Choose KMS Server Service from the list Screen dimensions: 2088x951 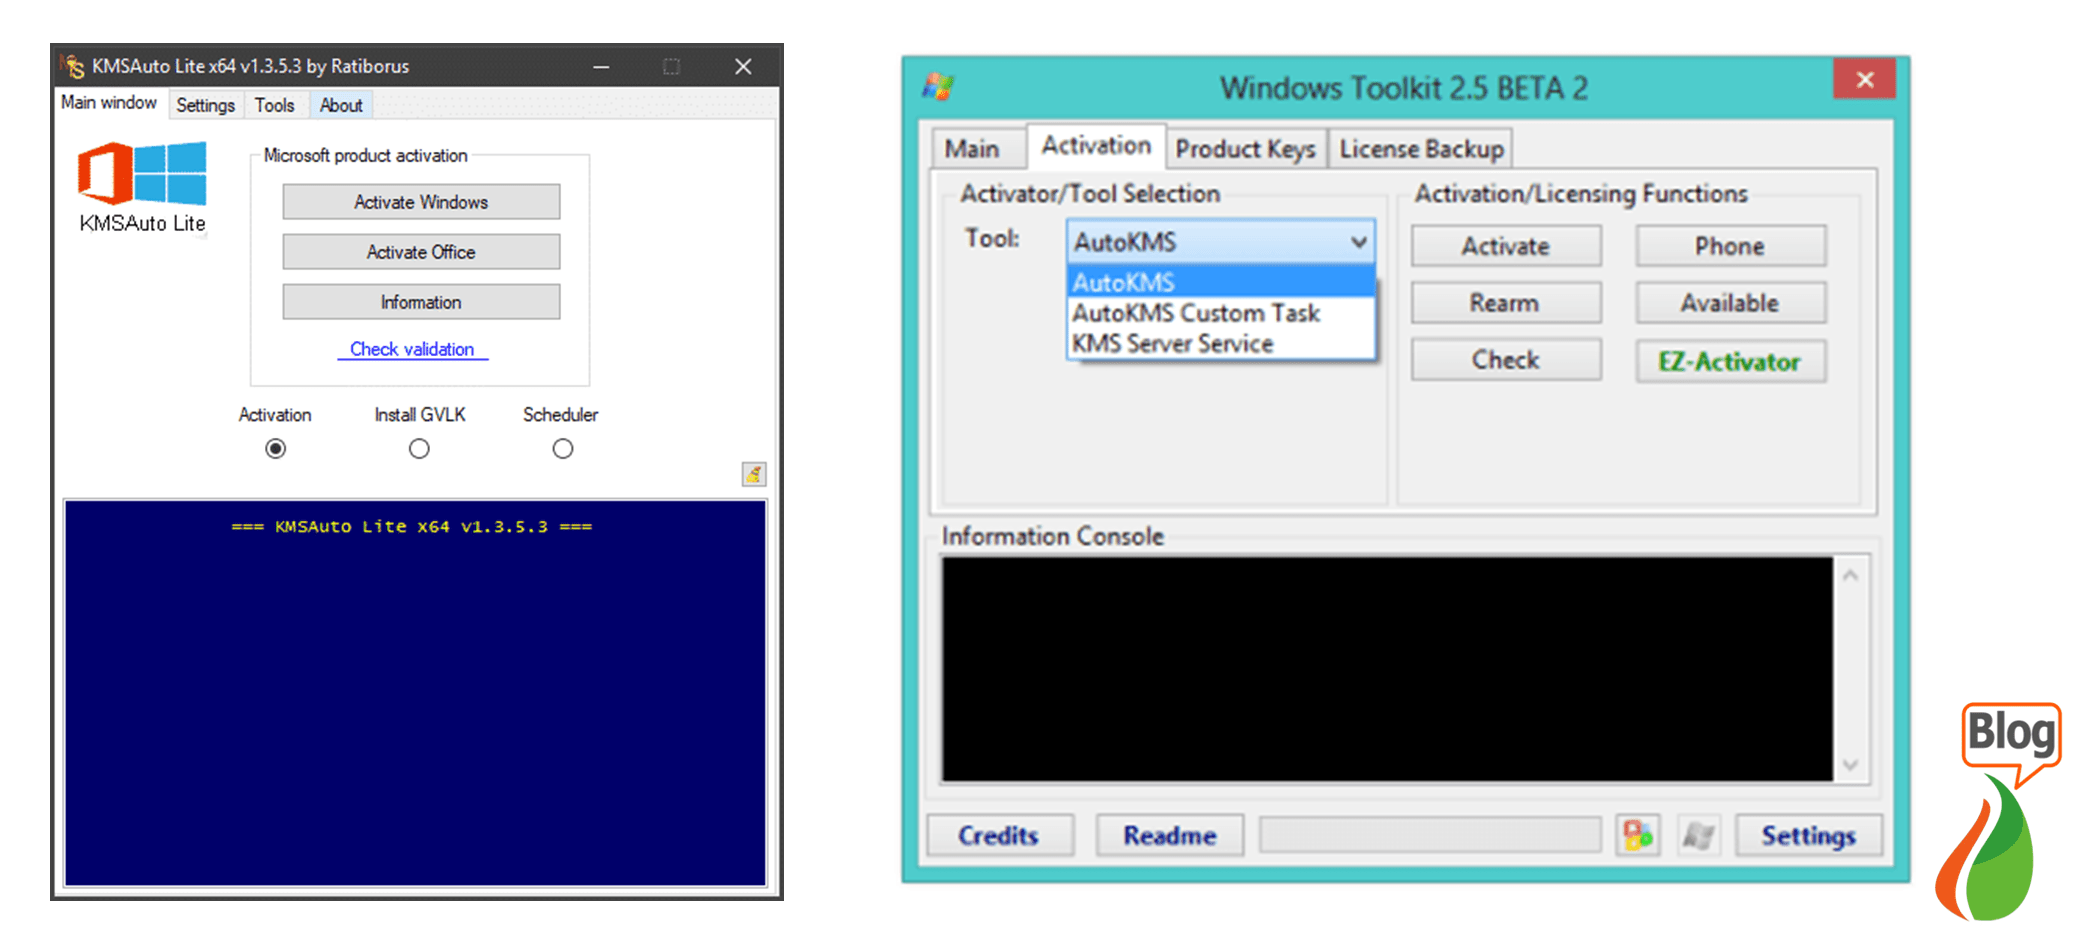[x=1221, y=343]
